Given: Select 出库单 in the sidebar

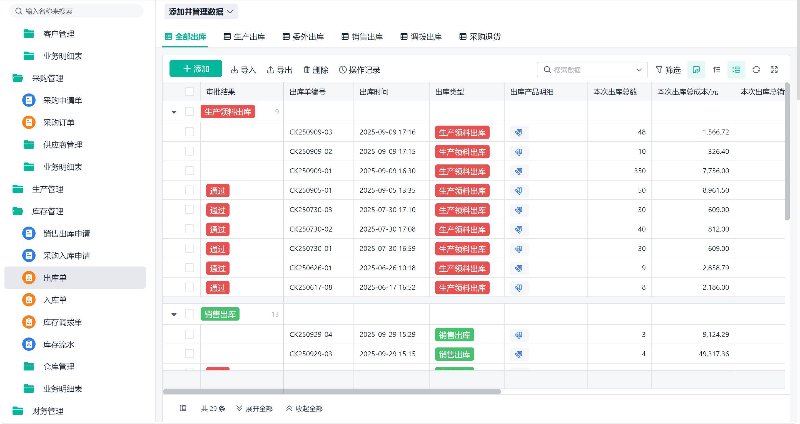Looking at the screenshot, I should [x=75, y=278].
